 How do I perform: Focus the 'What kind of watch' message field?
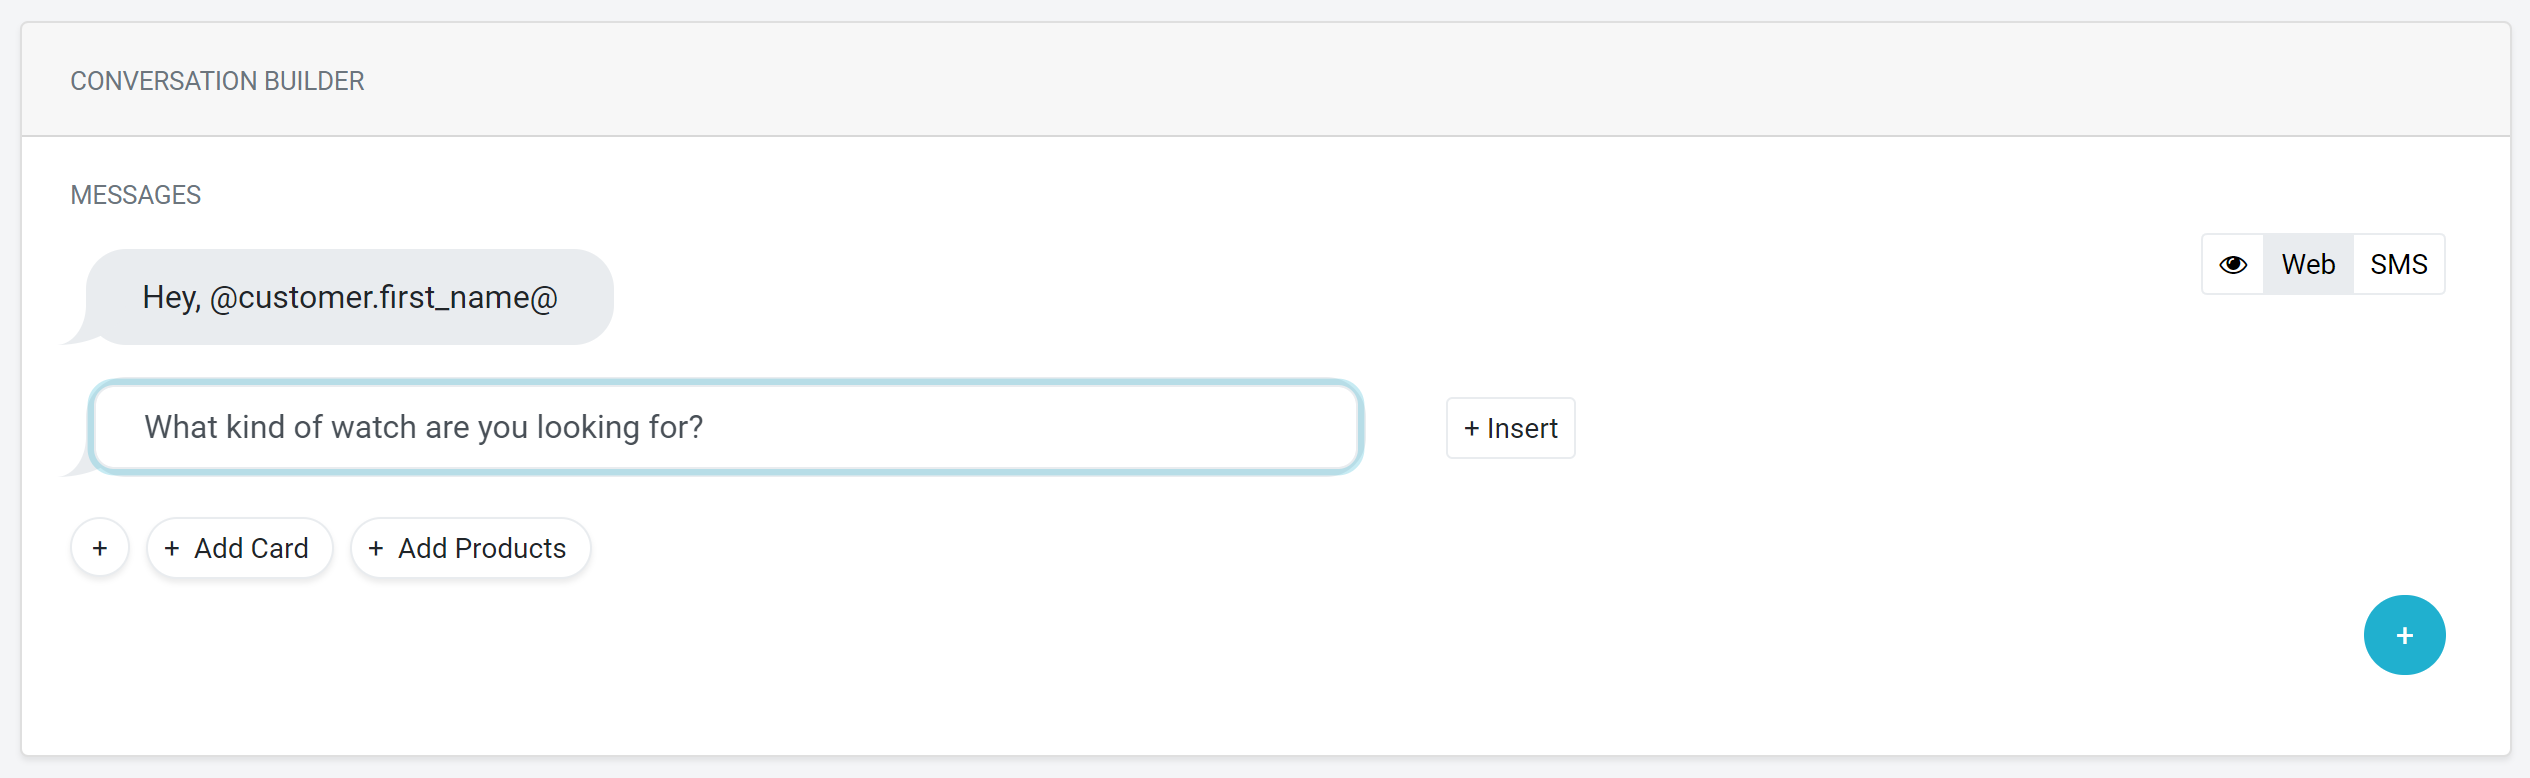tap(726, 427)
